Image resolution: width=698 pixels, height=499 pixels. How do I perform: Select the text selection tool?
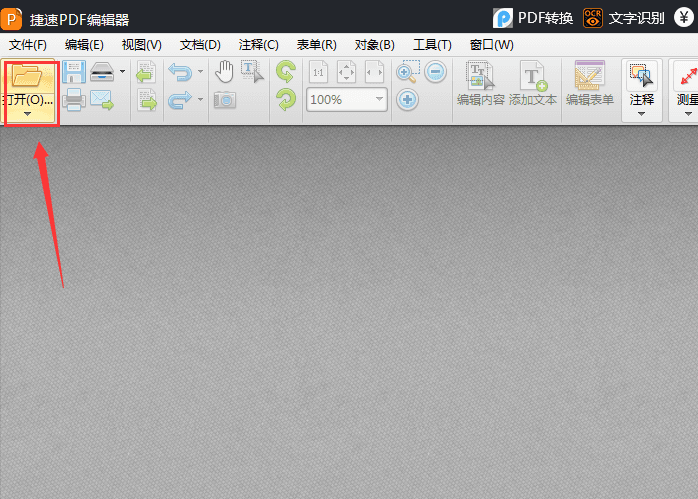252,71
